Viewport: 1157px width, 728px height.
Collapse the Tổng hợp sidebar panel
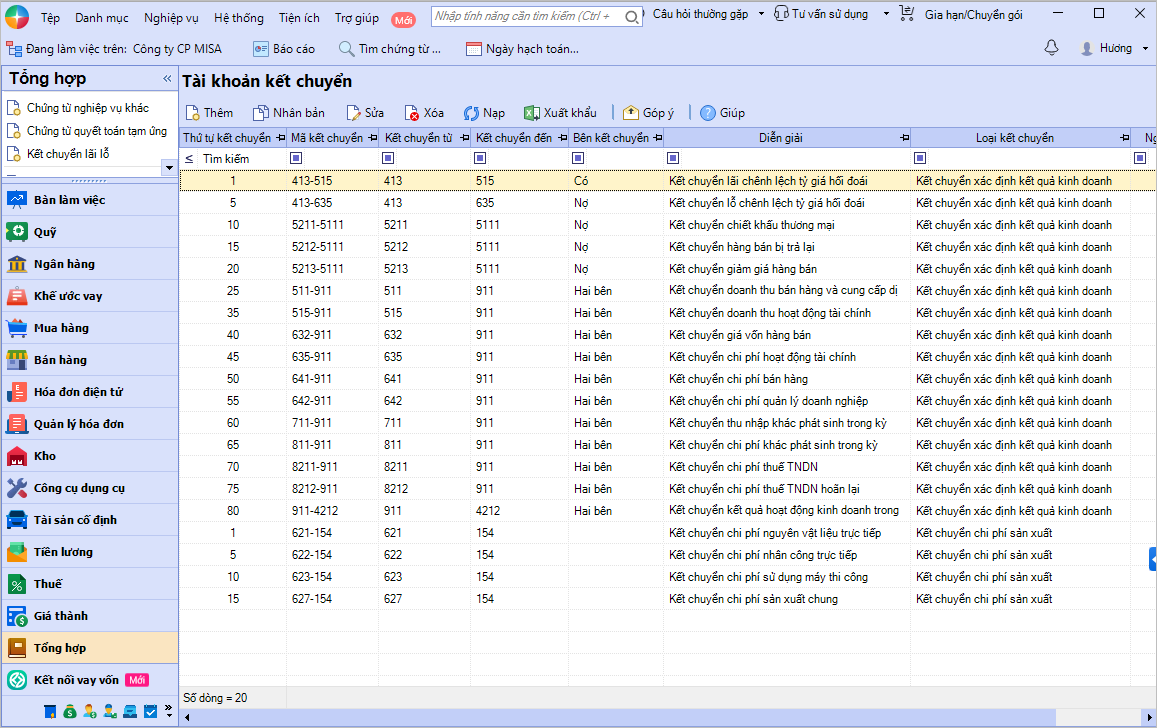(x=167, y=78)
